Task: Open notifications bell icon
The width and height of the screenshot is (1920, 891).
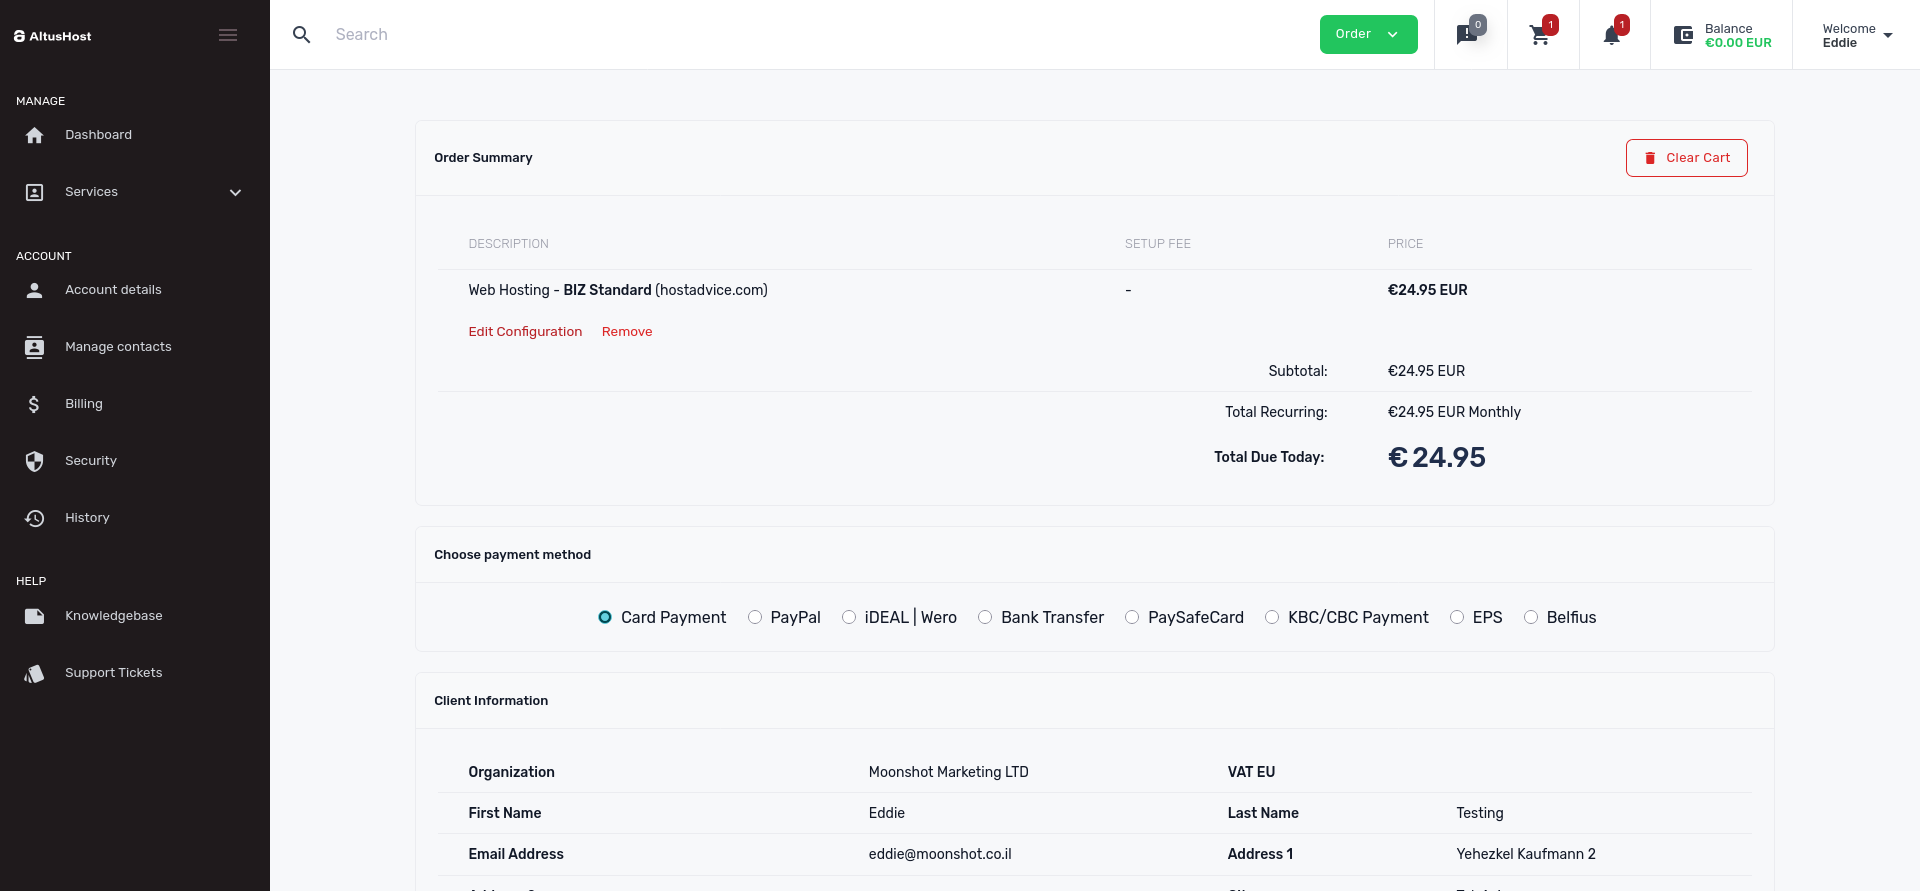Action: pos(1612,36)
